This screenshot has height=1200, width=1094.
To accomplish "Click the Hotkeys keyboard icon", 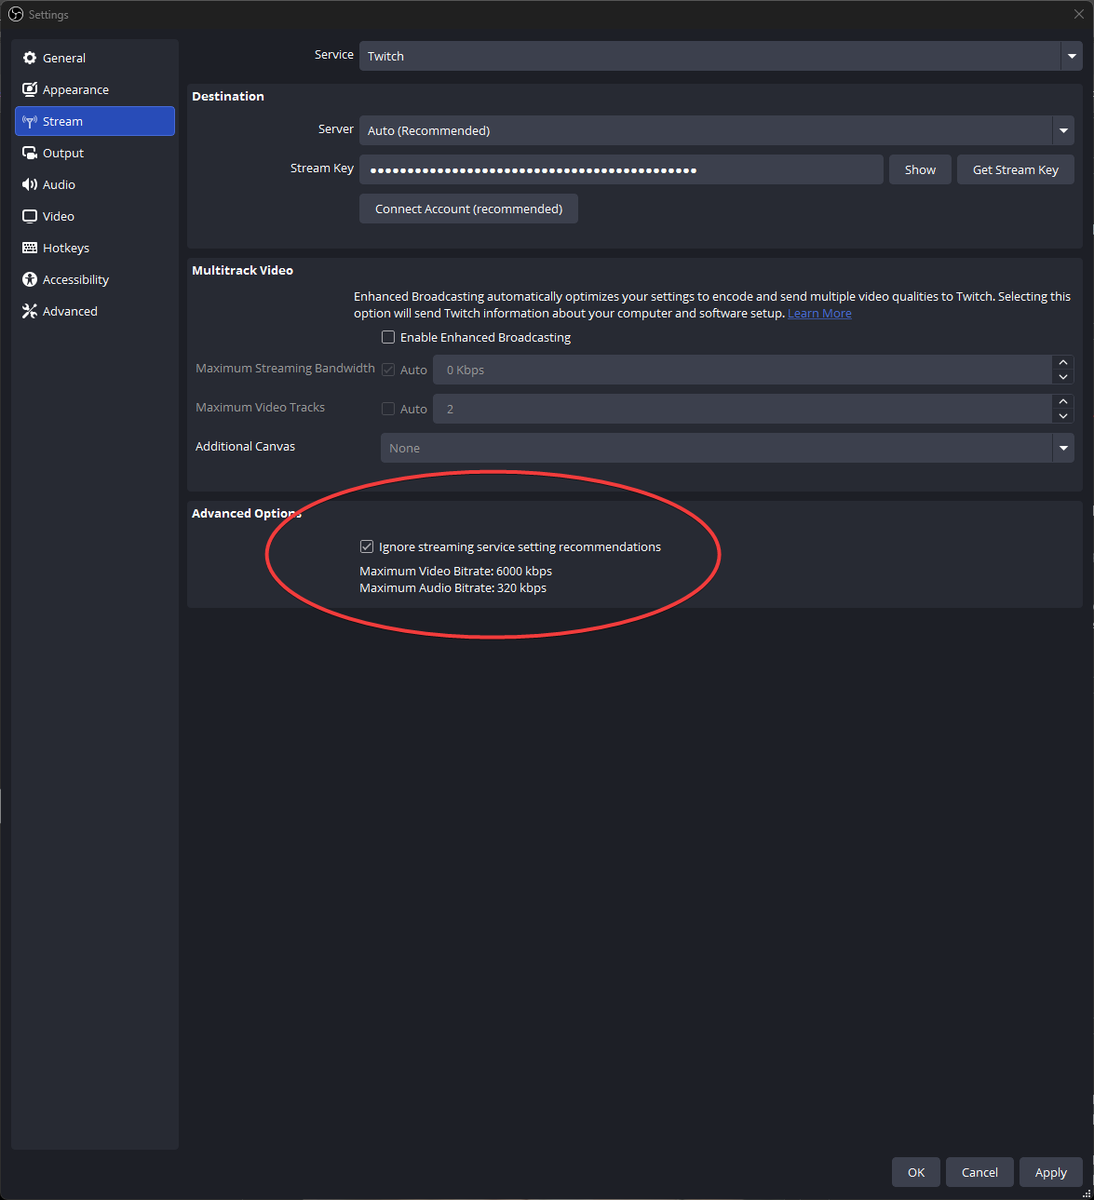I will pos(30,248).
